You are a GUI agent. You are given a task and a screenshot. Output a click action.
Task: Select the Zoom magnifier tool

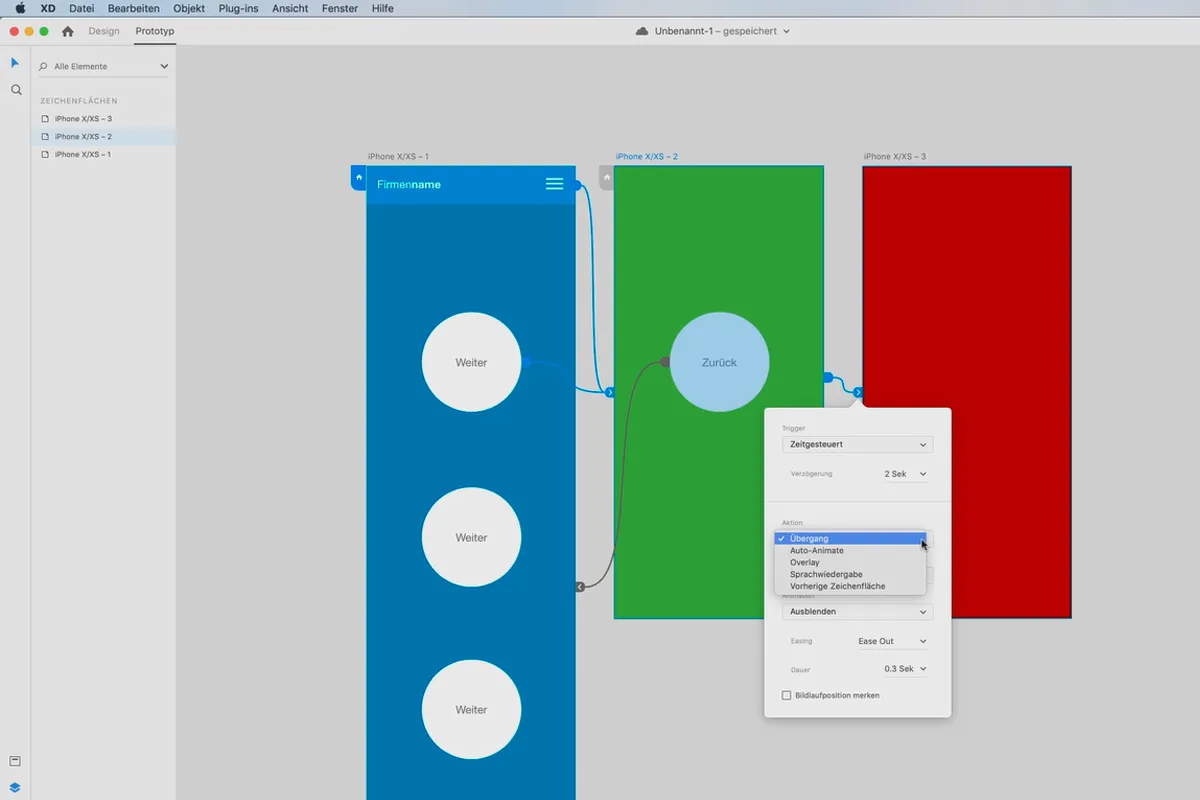pyautogui.click(x=16, y=90)
